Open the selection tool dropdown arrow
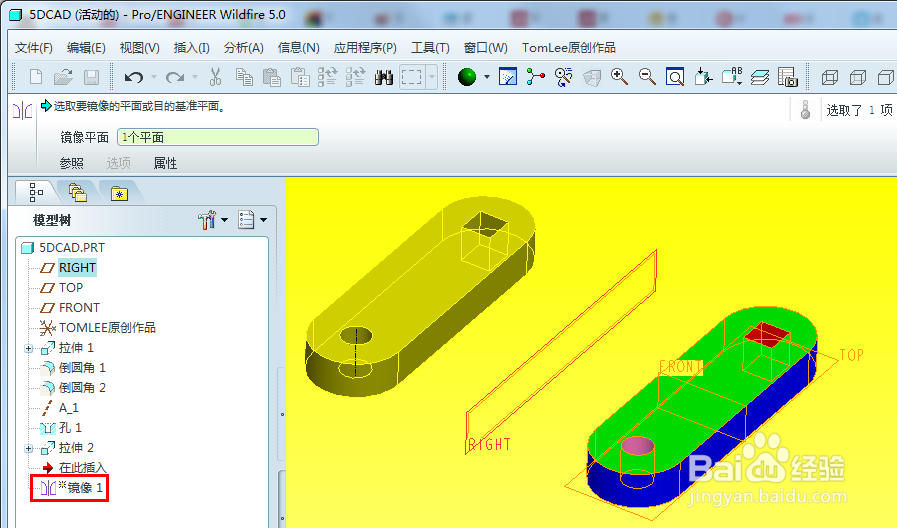The width and height of the screenshot is (897, 528). (432, 77)
